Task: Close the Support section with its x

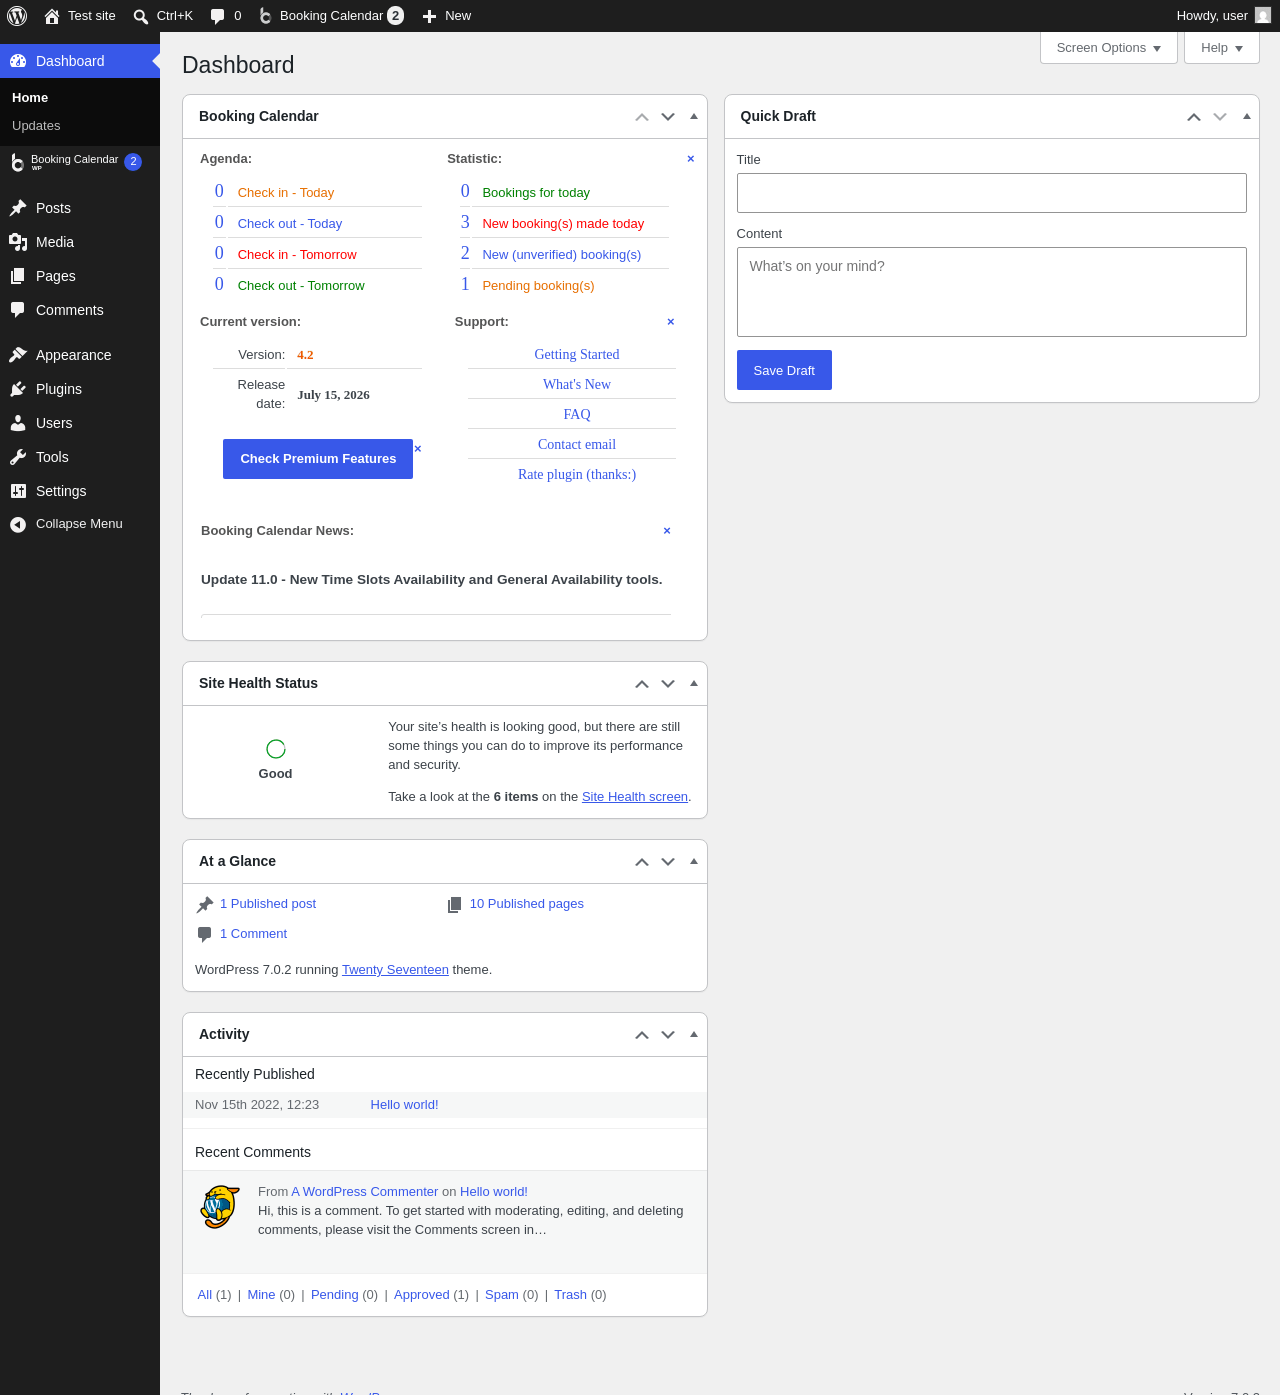Action: pos(670,322)
